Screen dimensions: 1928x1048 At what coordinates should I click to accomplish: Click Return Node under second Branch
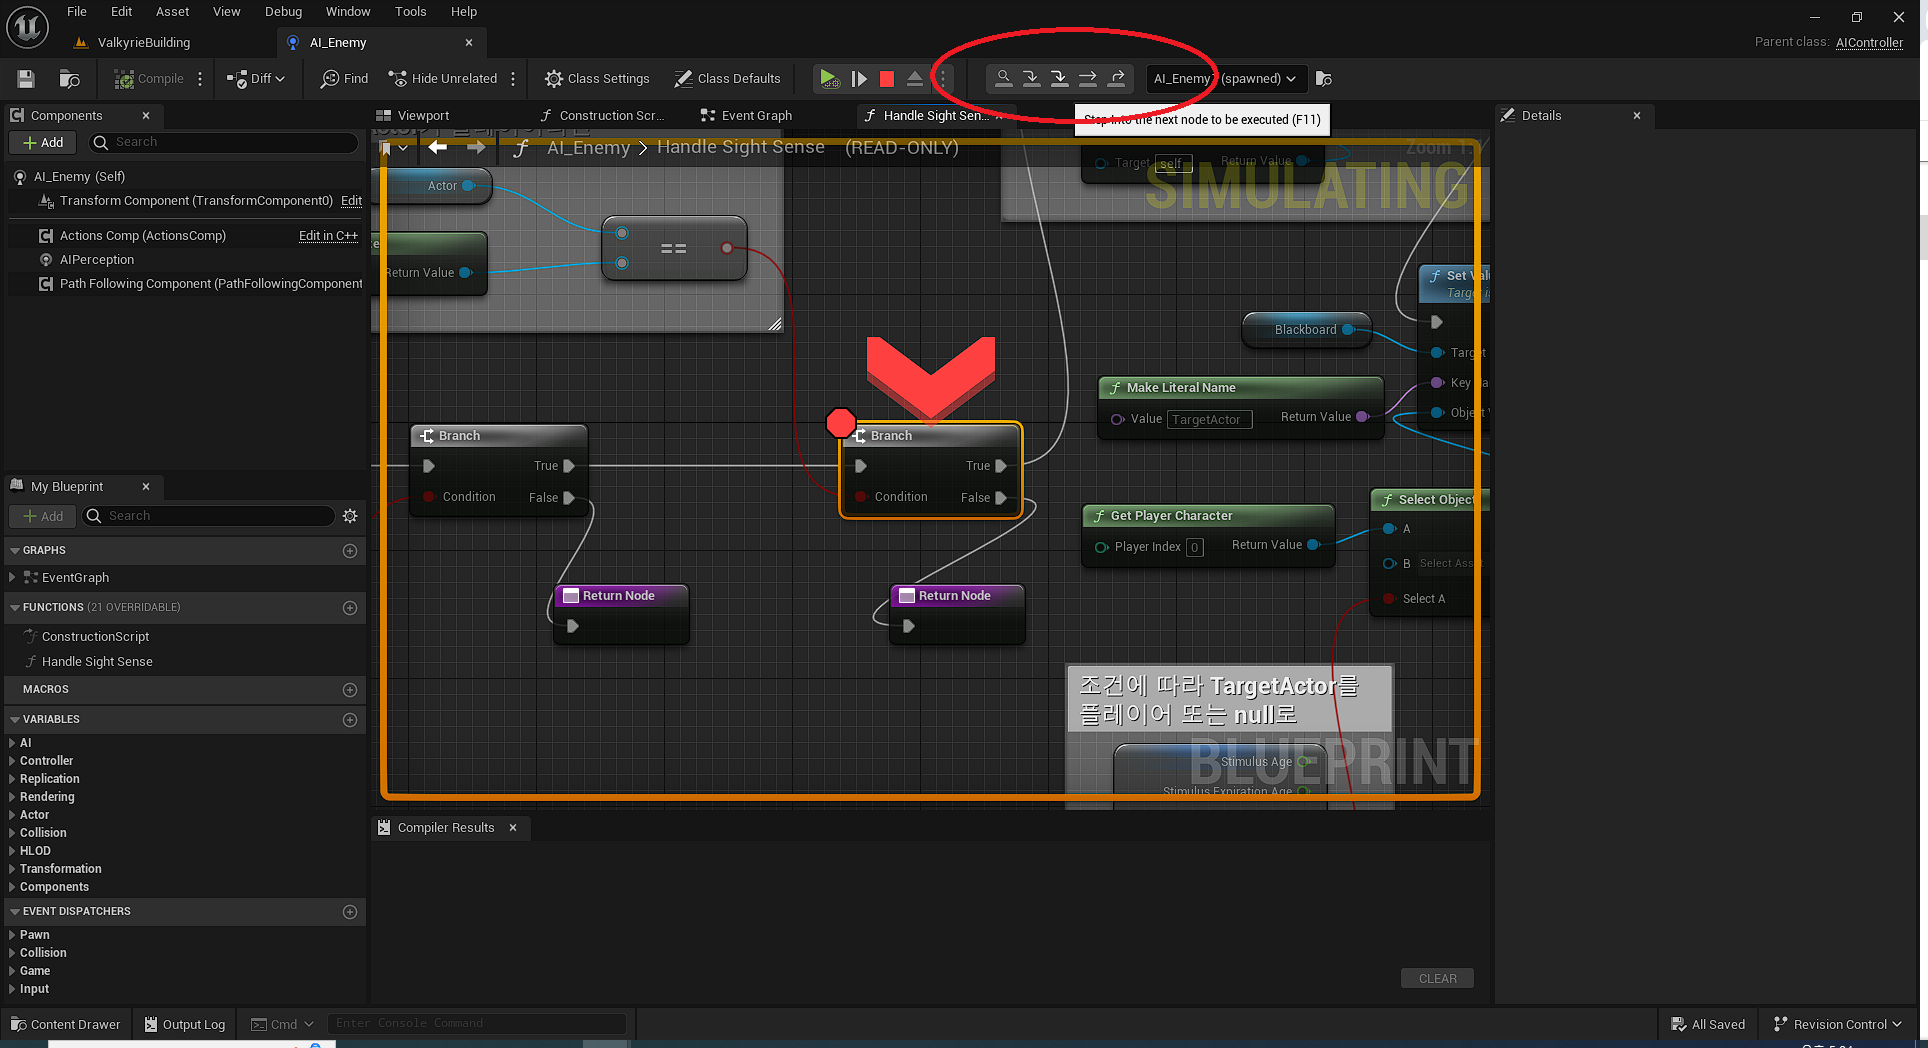(956, 614)
